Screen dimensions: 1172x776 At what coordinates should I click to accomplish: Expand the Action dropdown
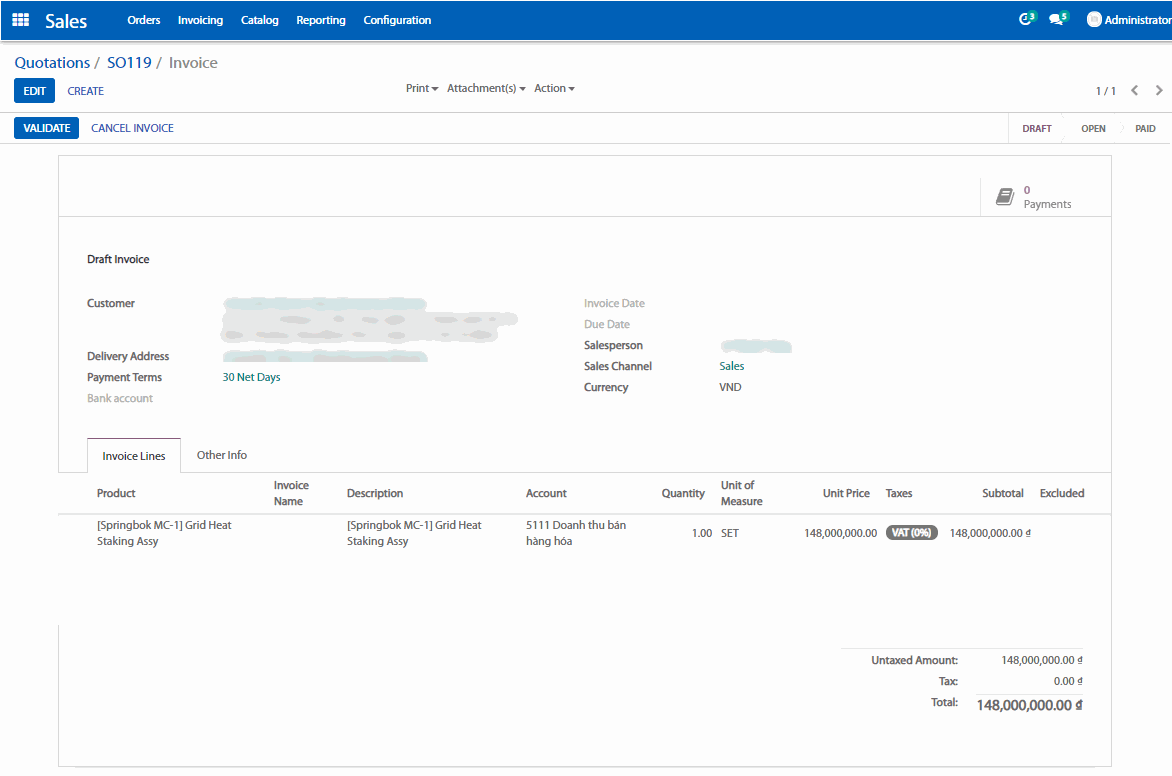(554, 89)
